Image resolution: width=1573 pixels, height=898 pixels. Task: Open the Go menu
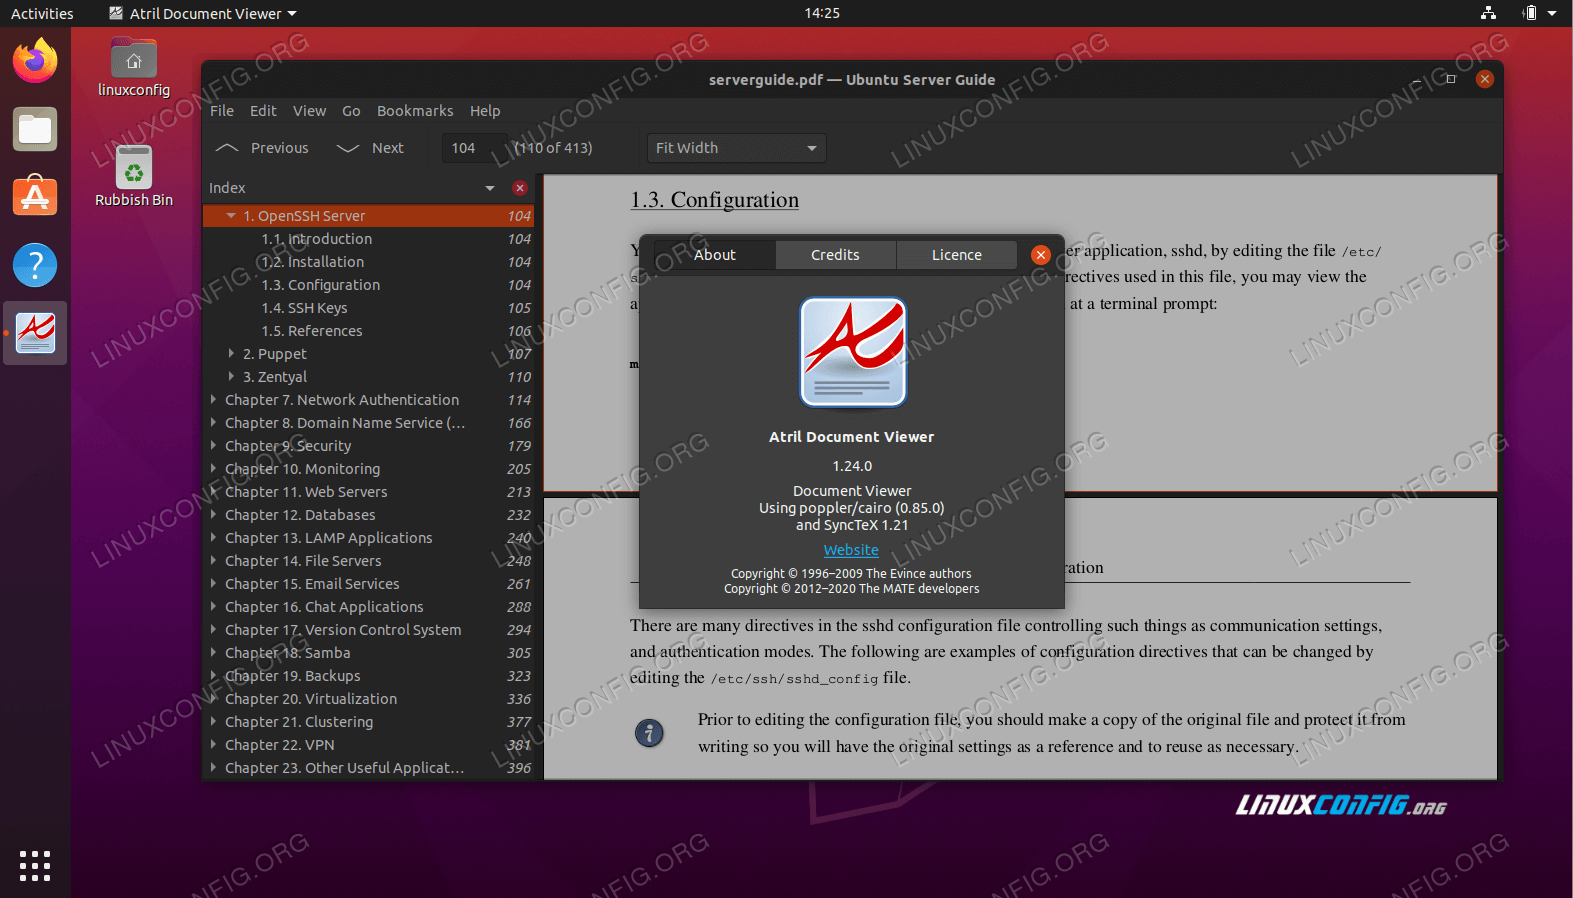click(351, 111)
